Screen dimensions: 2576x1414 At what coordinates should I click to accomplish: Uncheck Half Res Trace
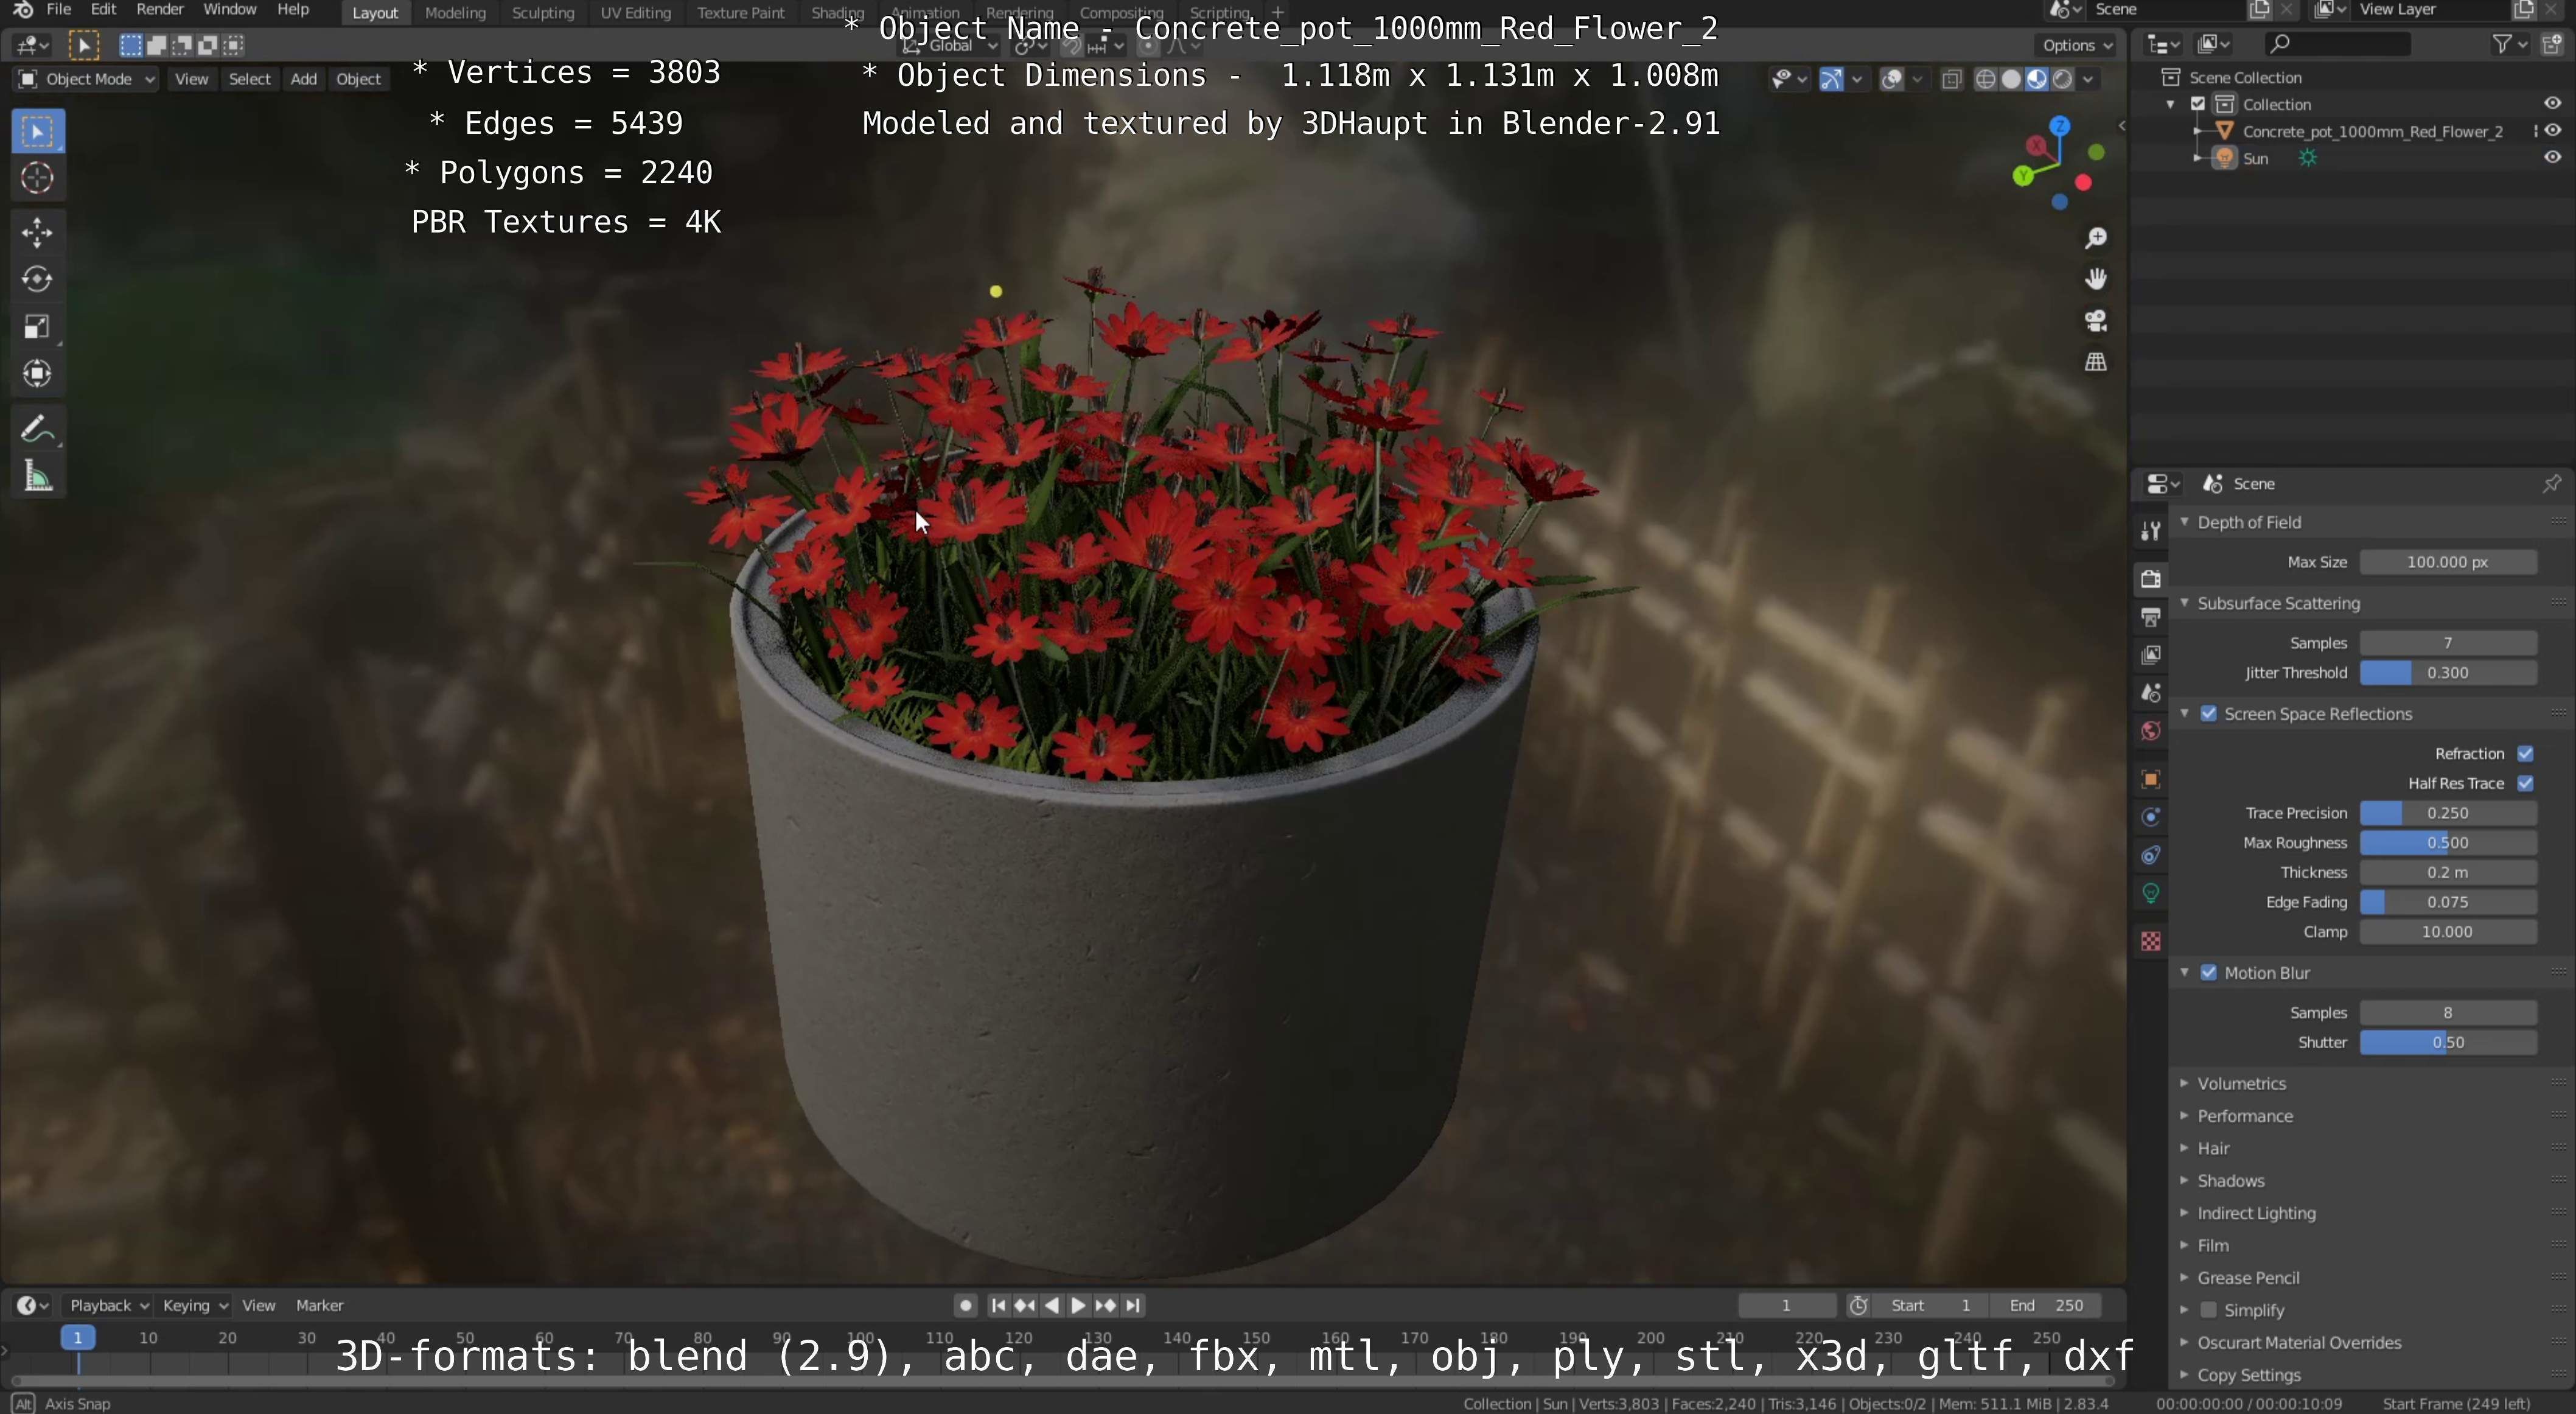click(x=2525, y=783)
